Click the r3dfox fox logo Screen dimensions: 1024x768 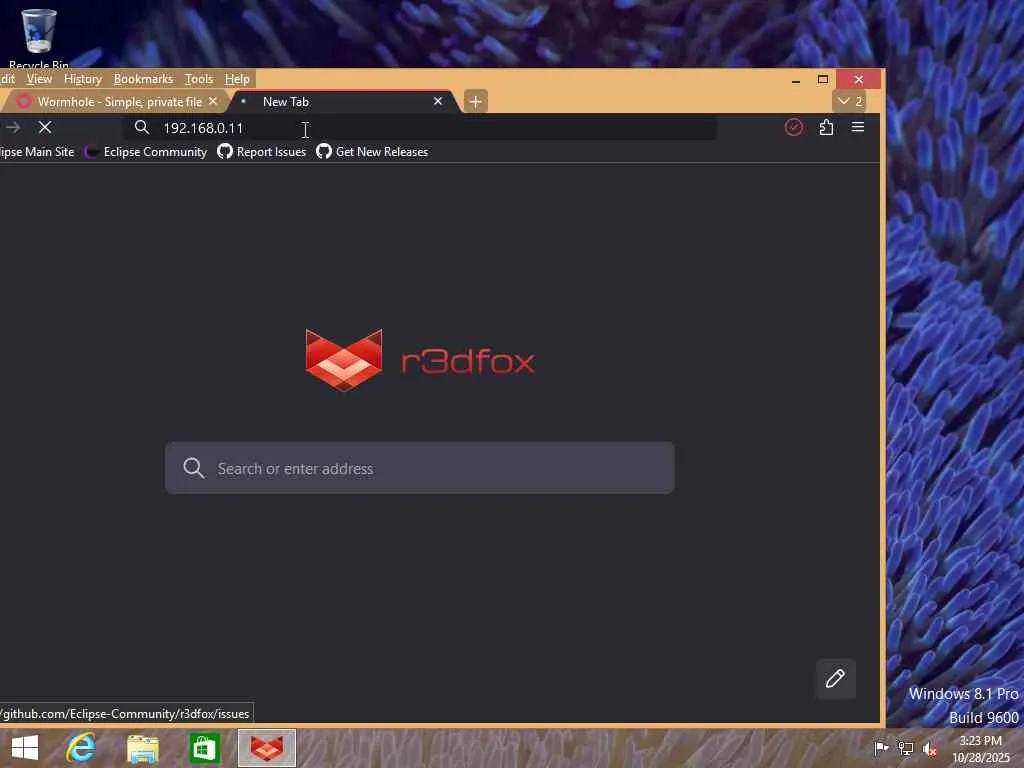[x=344, y=360]
